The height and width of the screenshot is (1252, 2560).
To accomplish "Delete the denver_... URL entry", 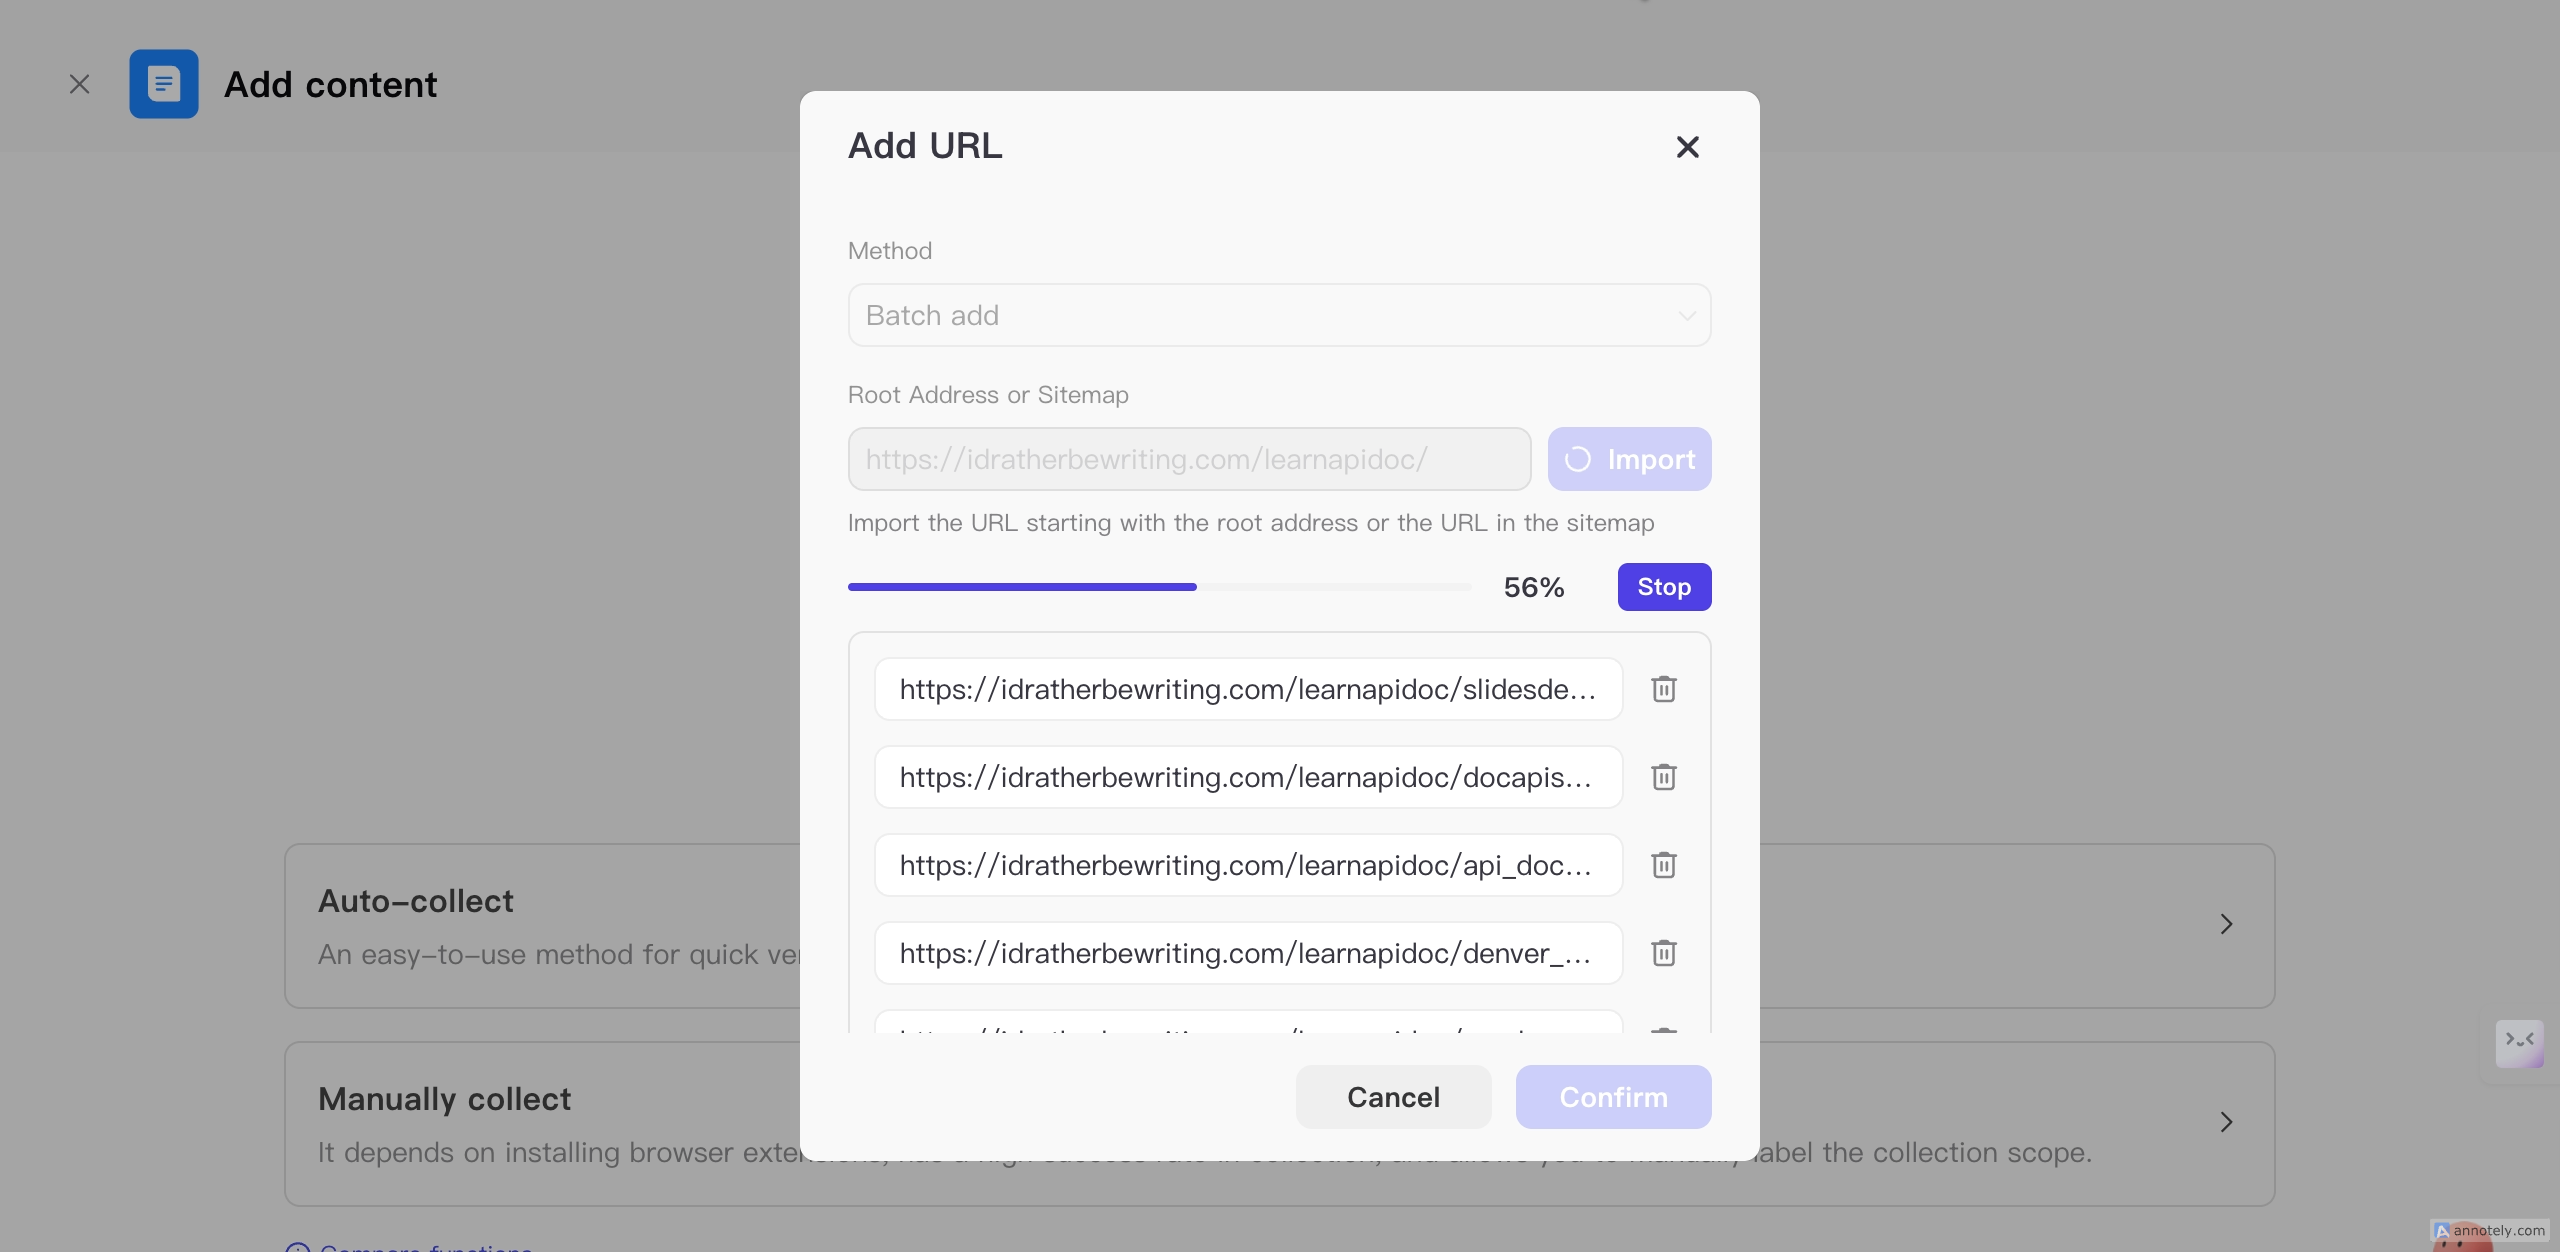I will [x=1663, y=953].
